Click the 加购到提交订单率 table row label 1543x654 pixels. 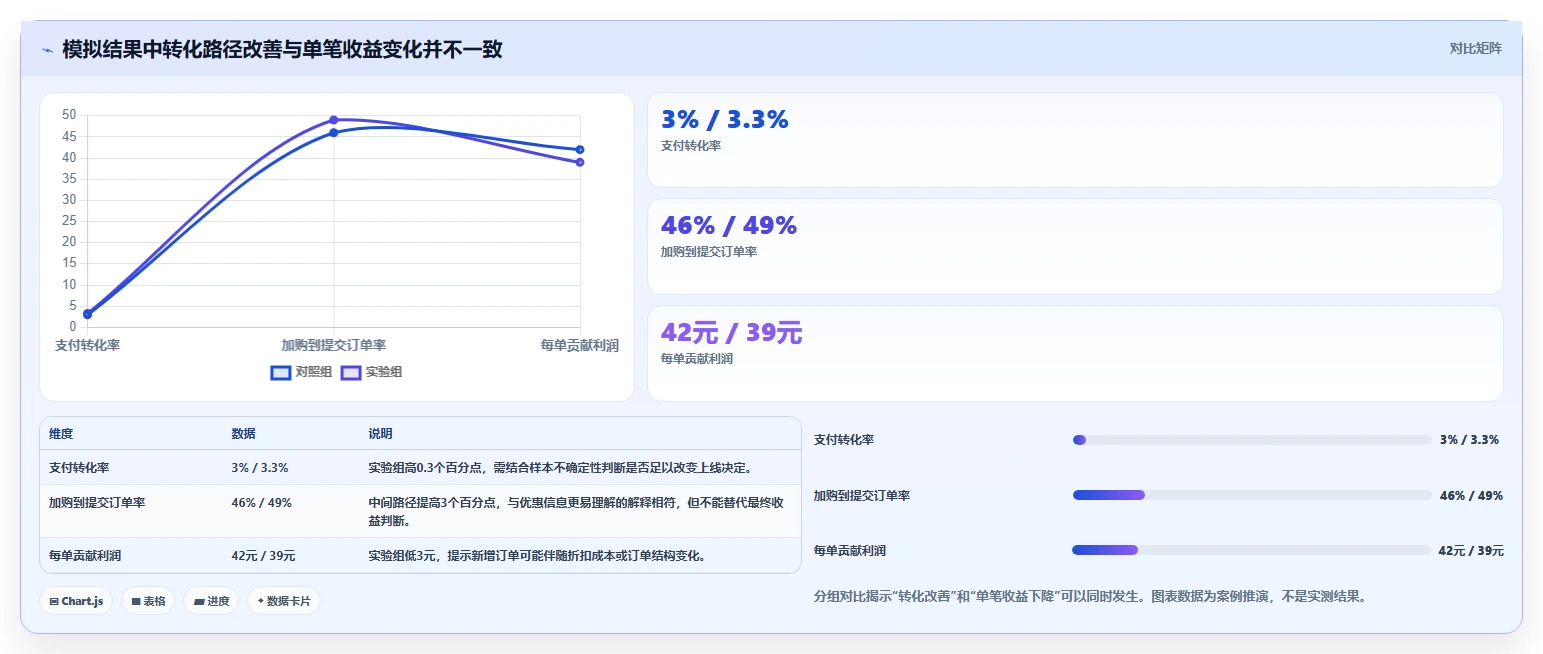click(97, 502)
